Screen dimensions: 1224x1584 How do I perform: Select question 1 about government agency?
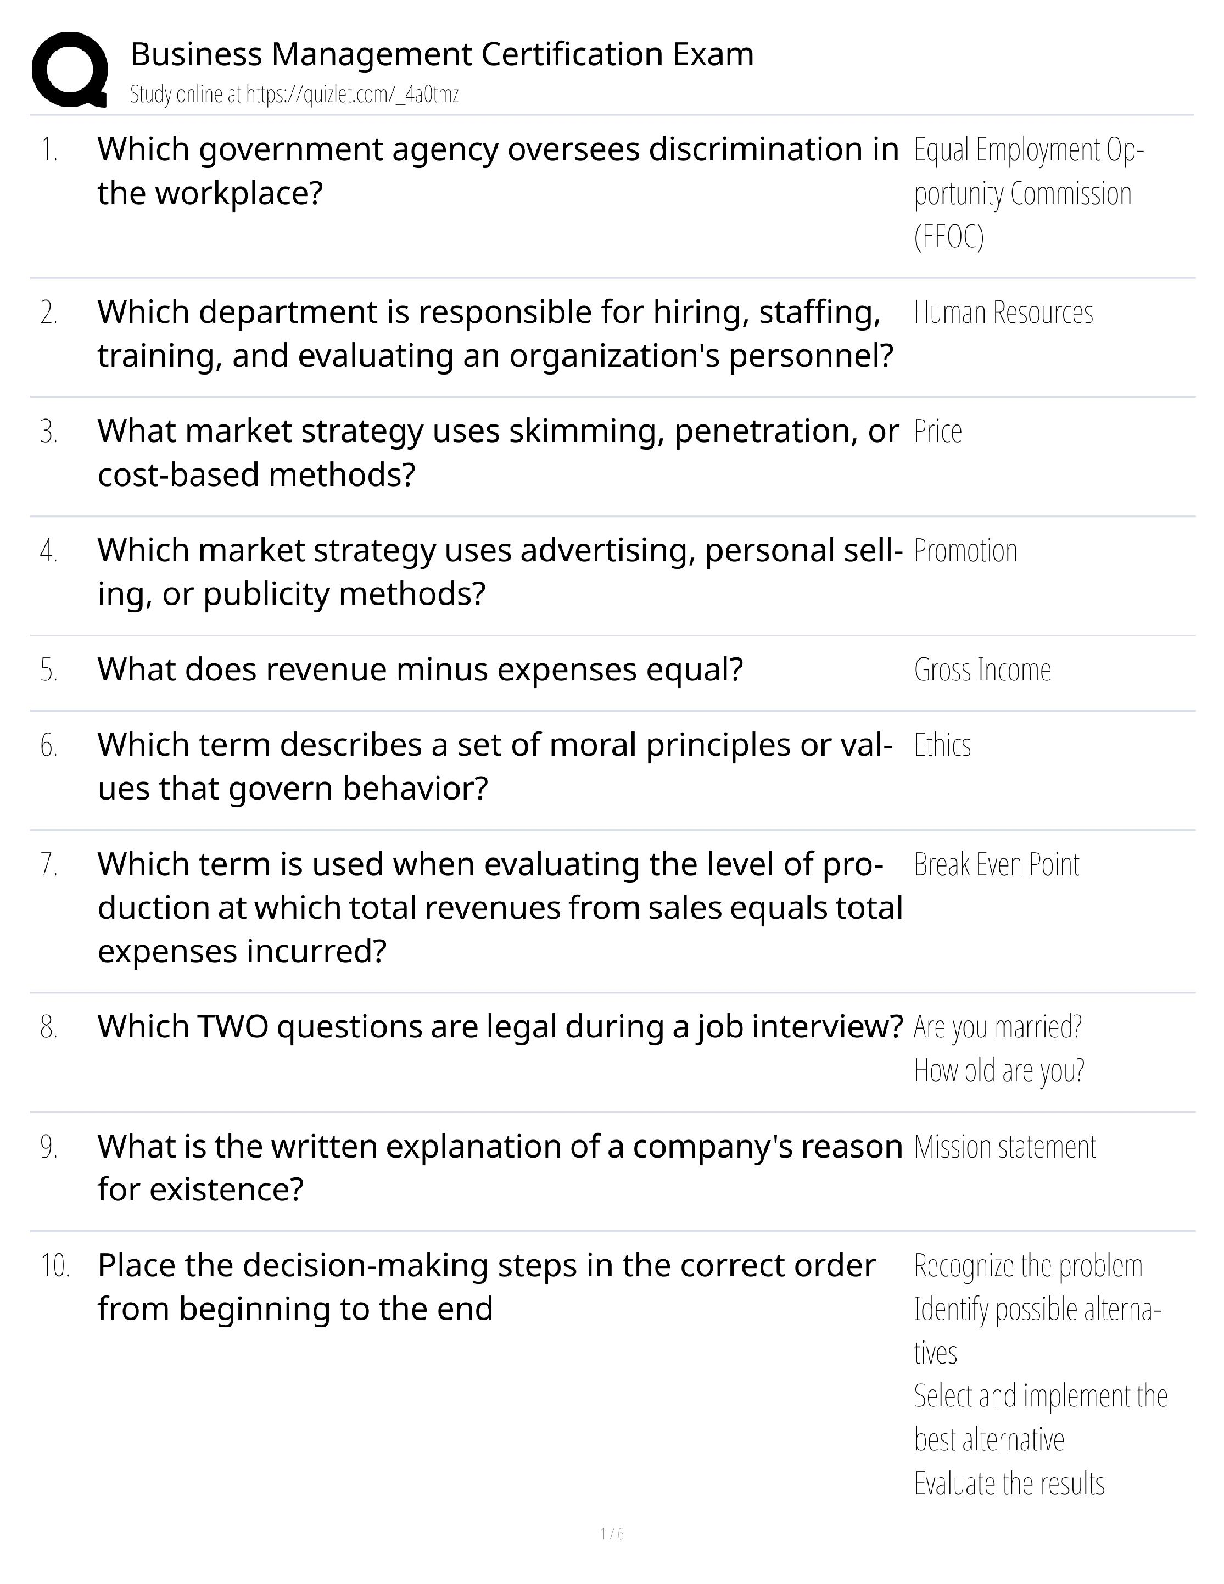[x=498, y=171]
